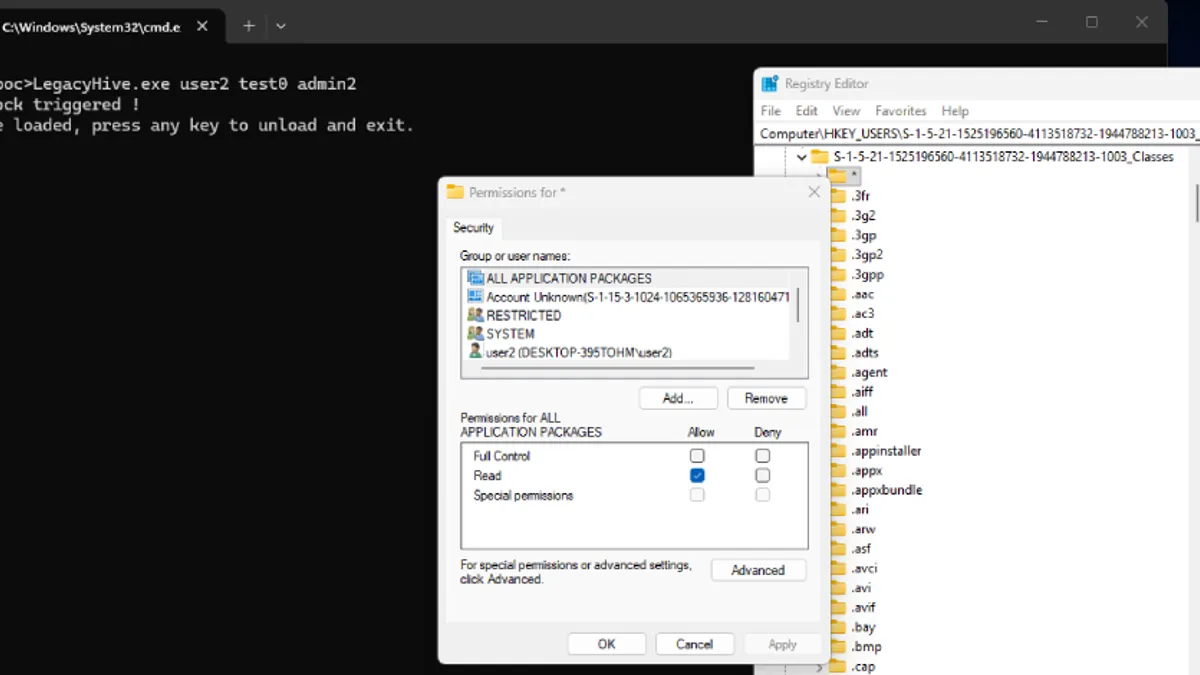Image resolution: width=1200 pixels, height=675 pixels.
Task: Select the .all folder icon
Action: point(839,411)
